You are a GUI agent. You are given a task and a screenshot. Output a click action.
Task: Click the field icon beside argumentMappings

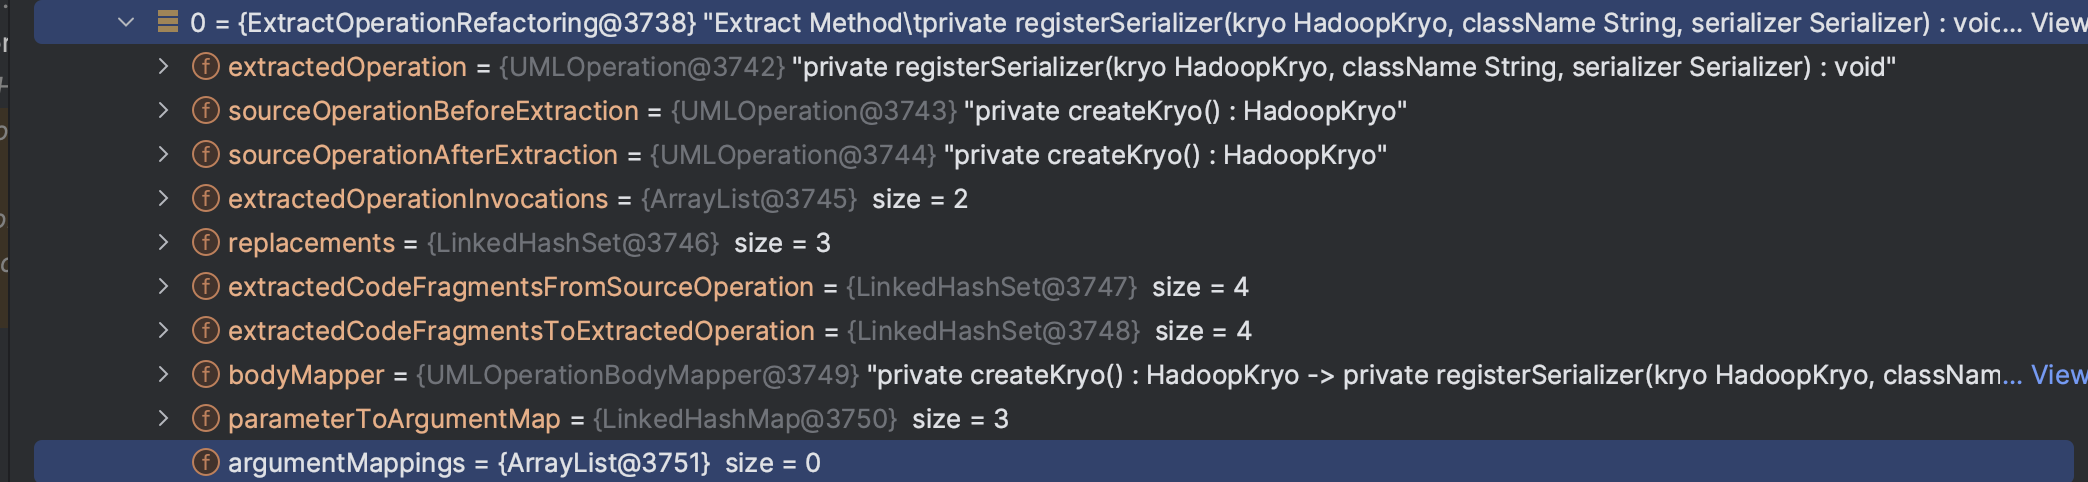point(206,463)
